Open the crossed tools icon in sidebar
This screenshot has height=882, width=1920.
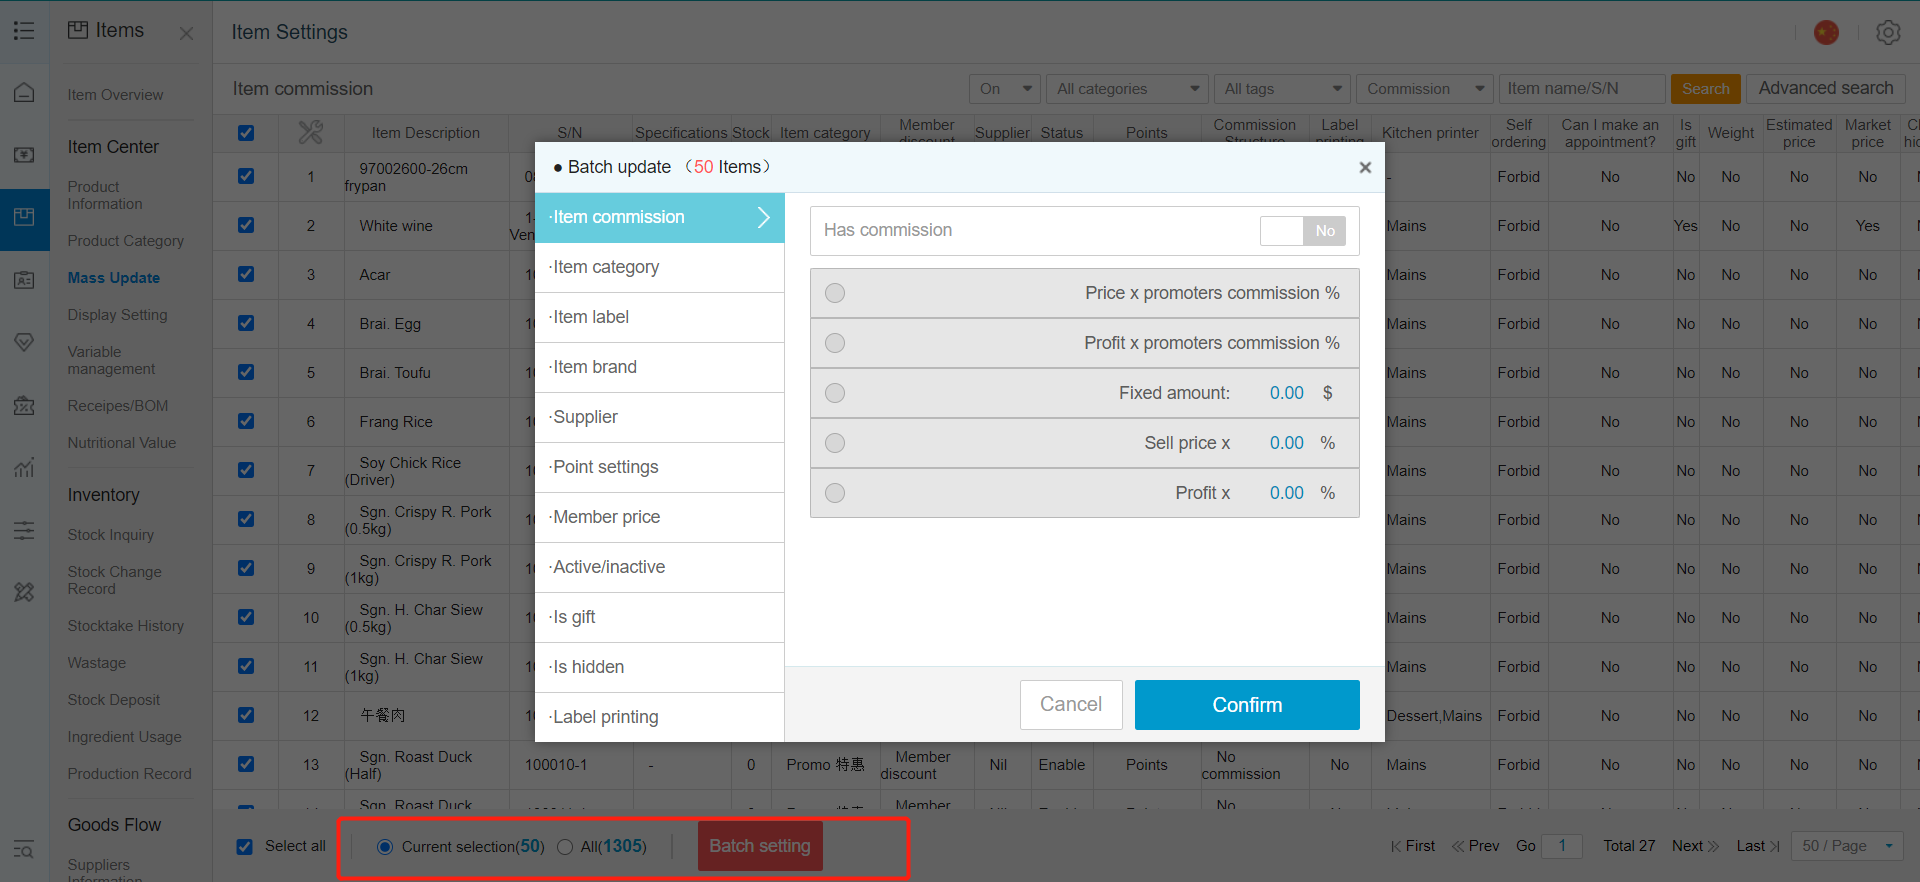click(x=24, y=592)
